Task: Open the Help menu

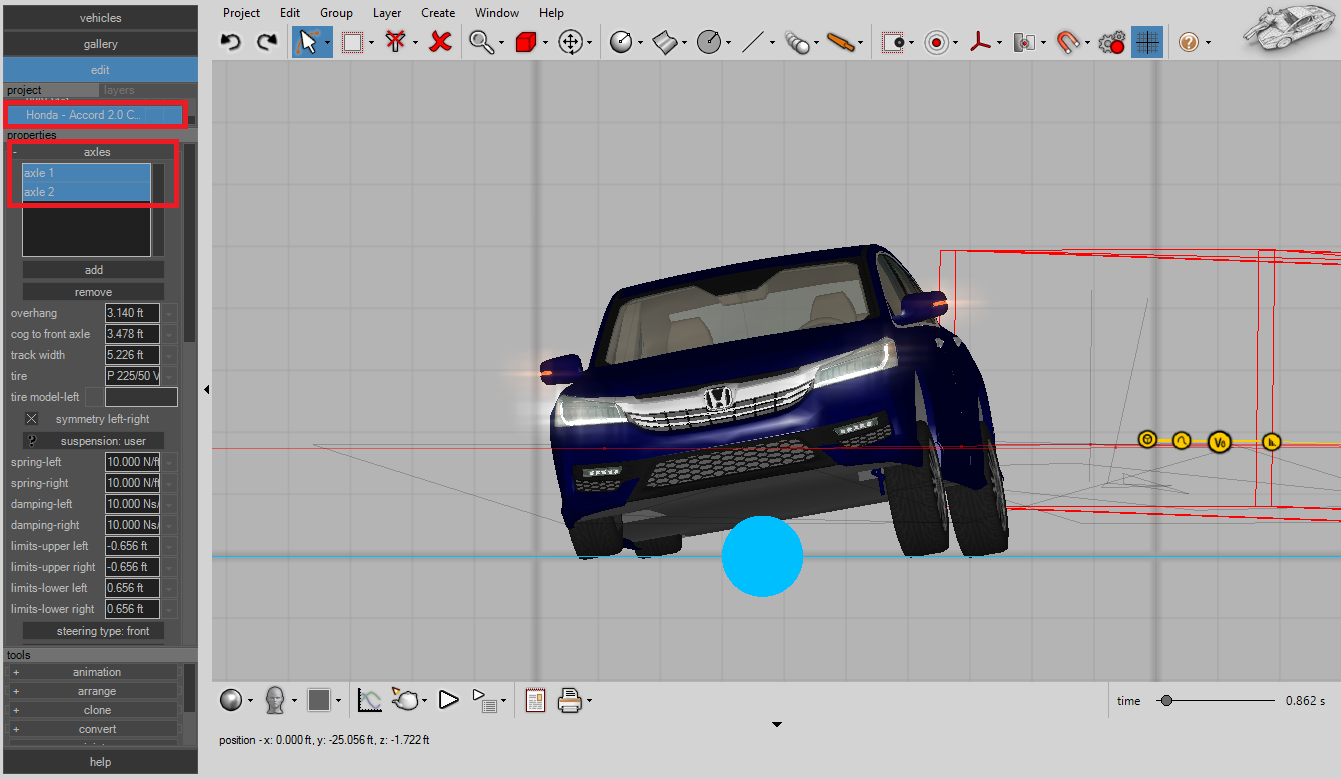Action: pos(551,13)
